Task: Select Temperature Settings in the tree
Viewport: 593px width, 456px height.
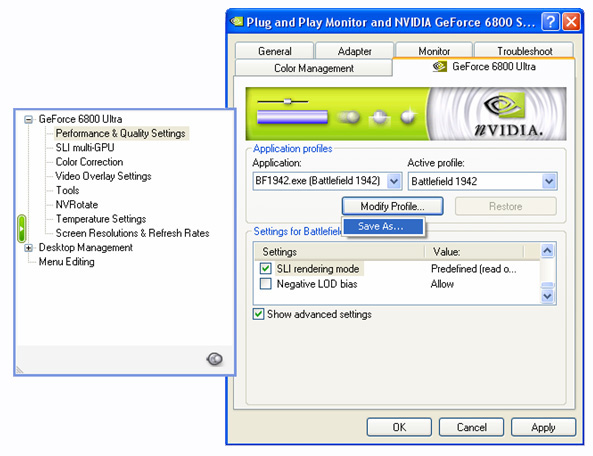Action: [x=101, y=219]
